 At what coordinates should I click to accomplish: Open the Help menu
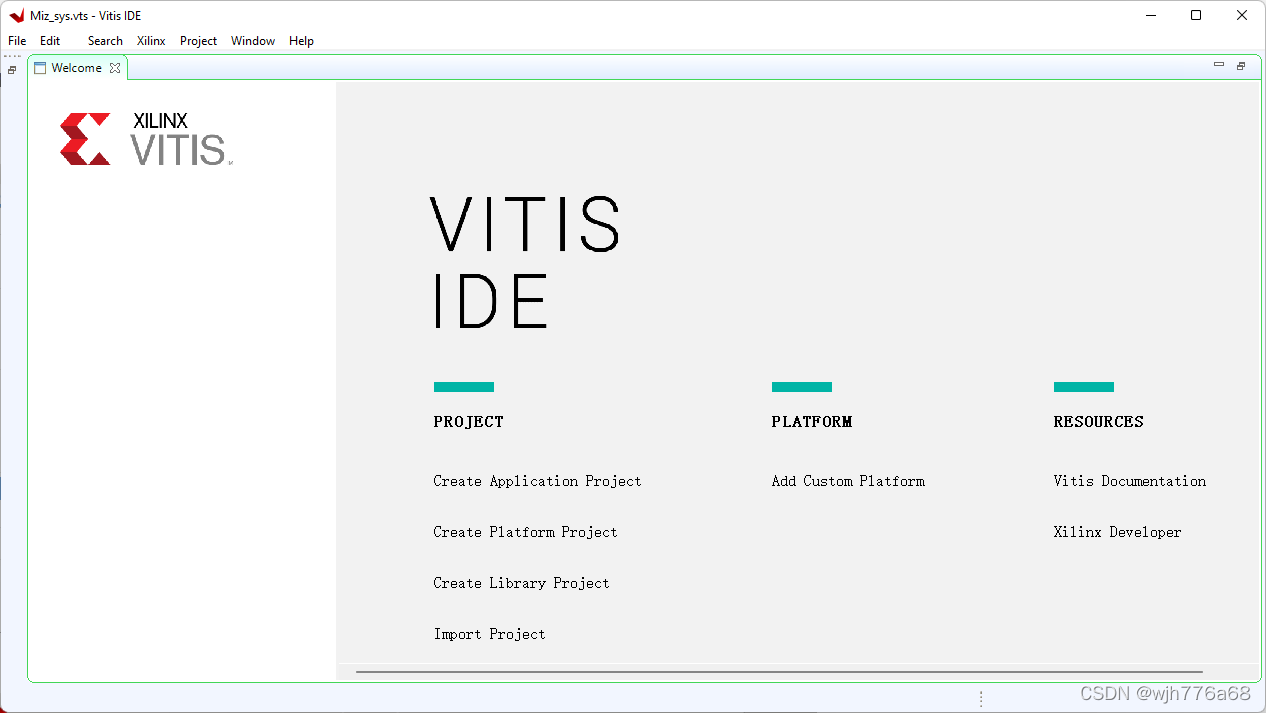(301, 41)
